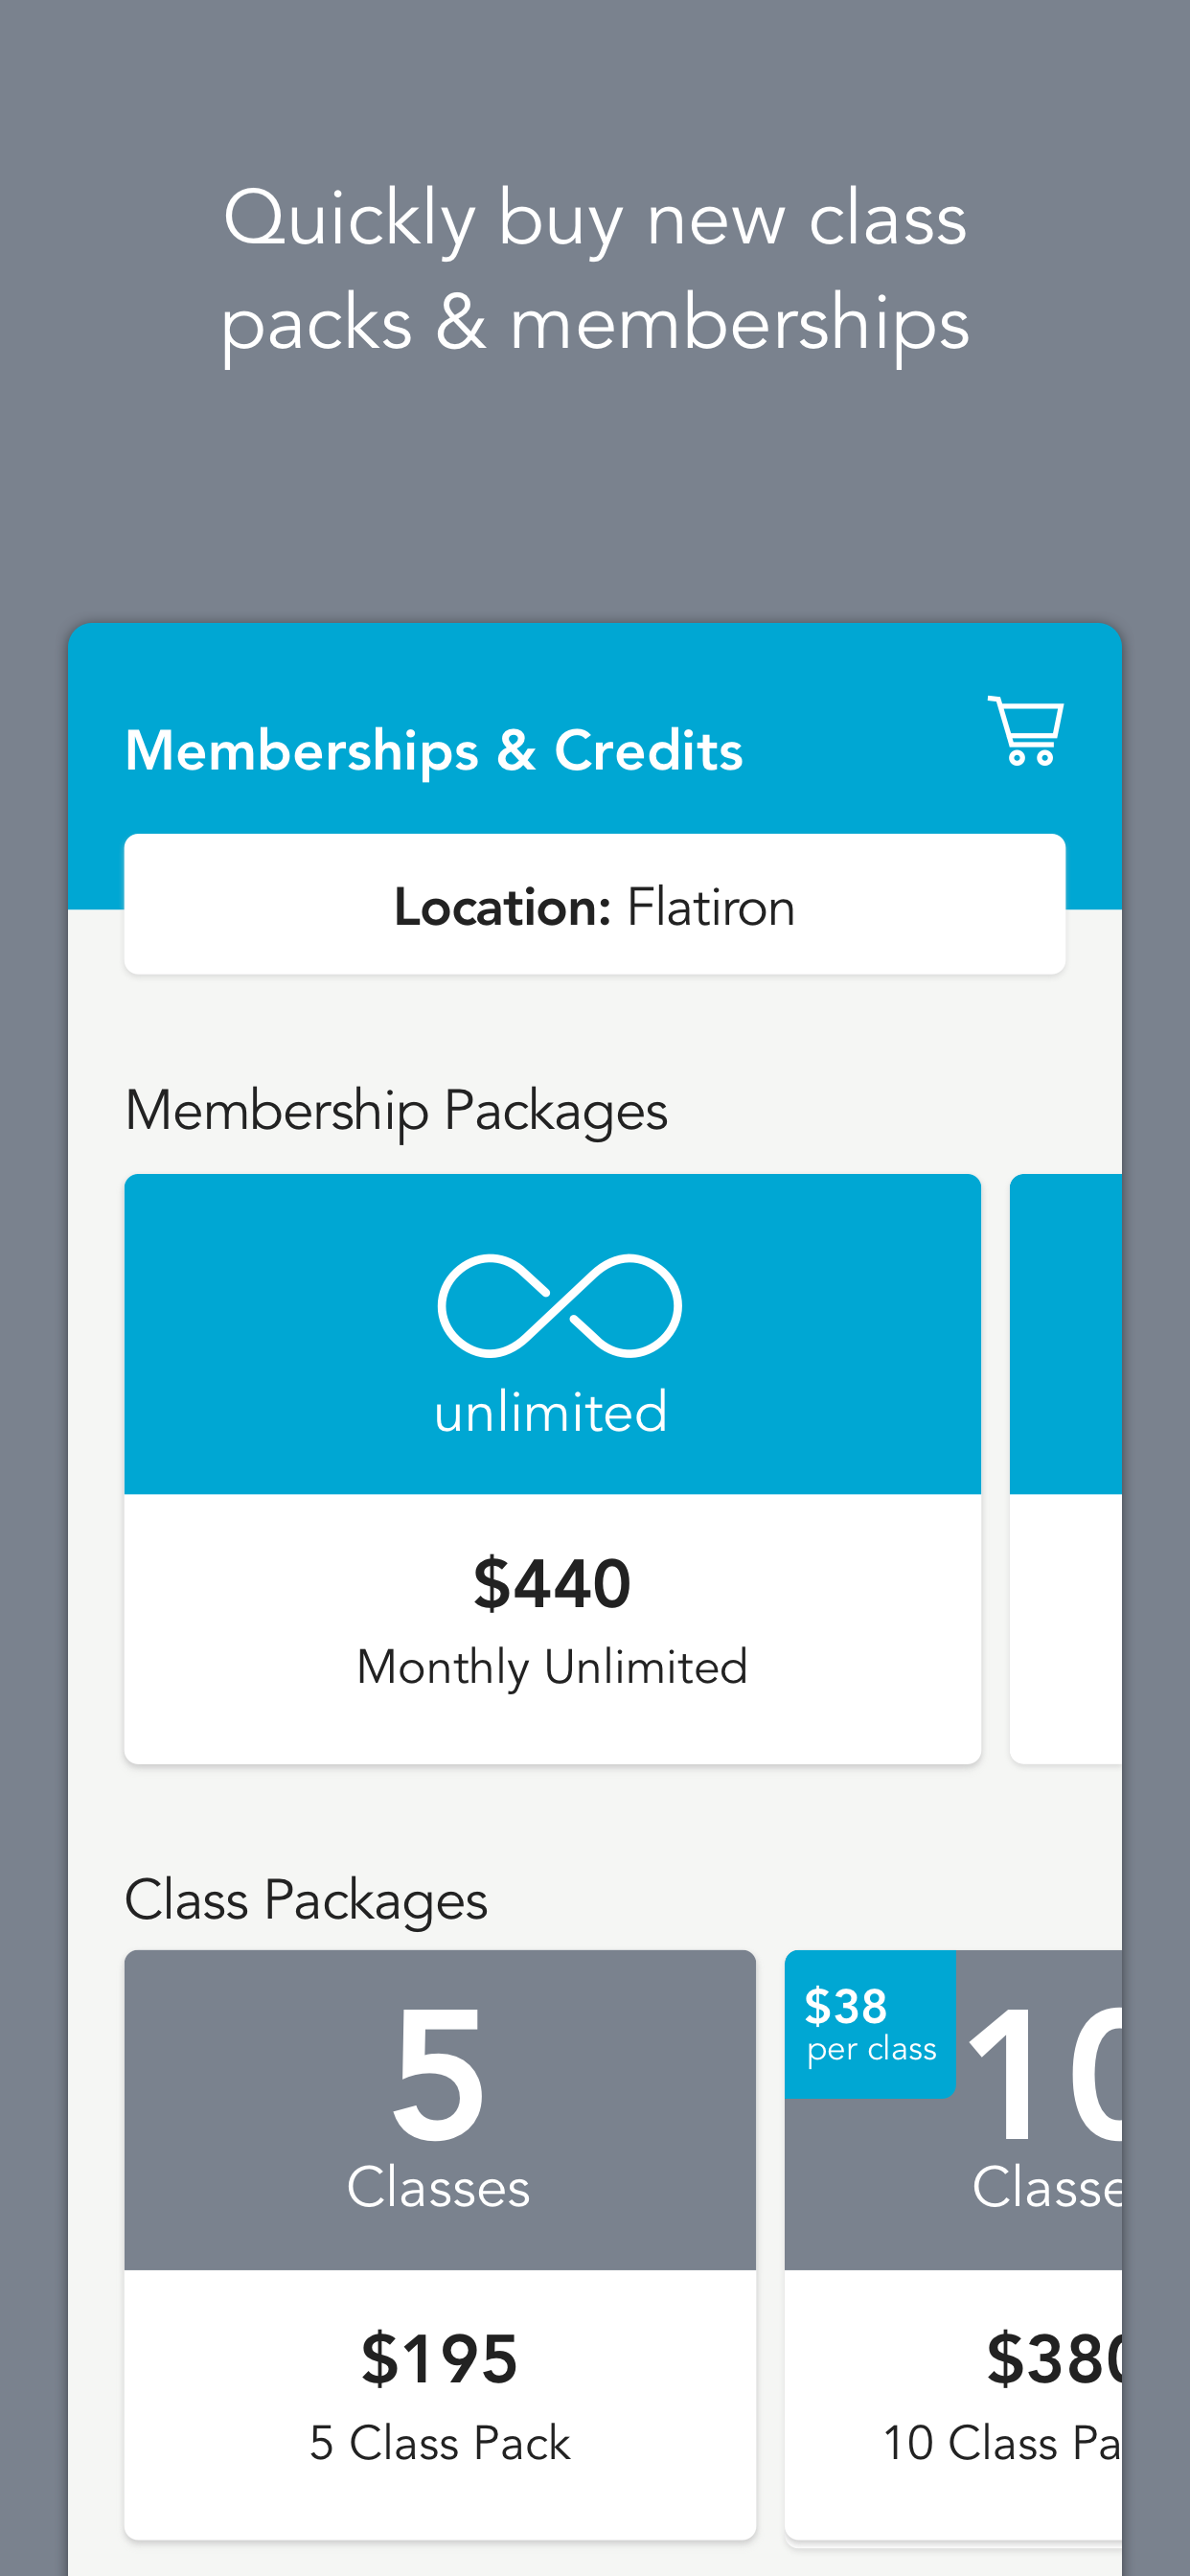Tap the Classes text under the 5
This screenshot has height=2576, width=1190.
[438, 2187]
